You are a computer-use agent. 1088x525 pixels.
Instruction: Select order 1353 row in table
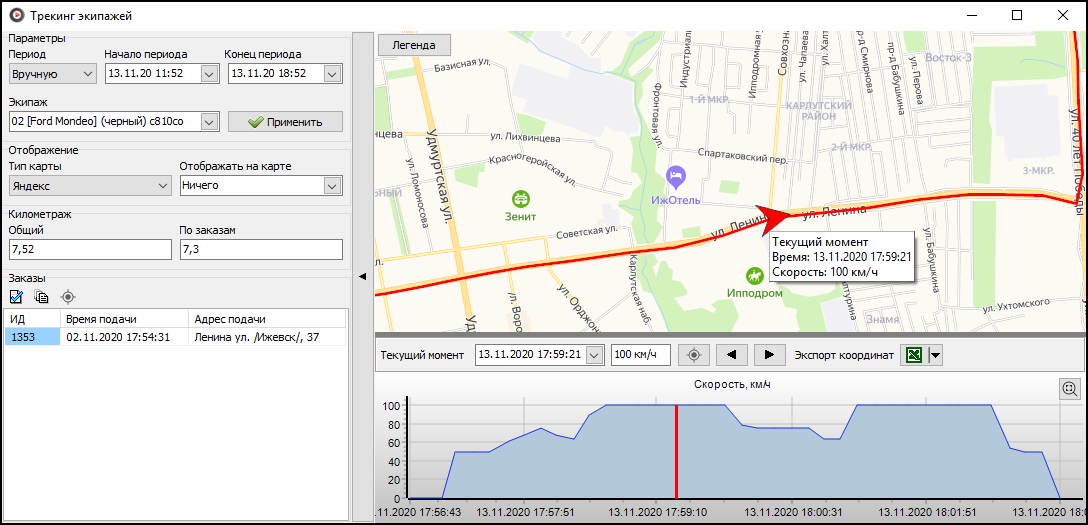[31, 338]
